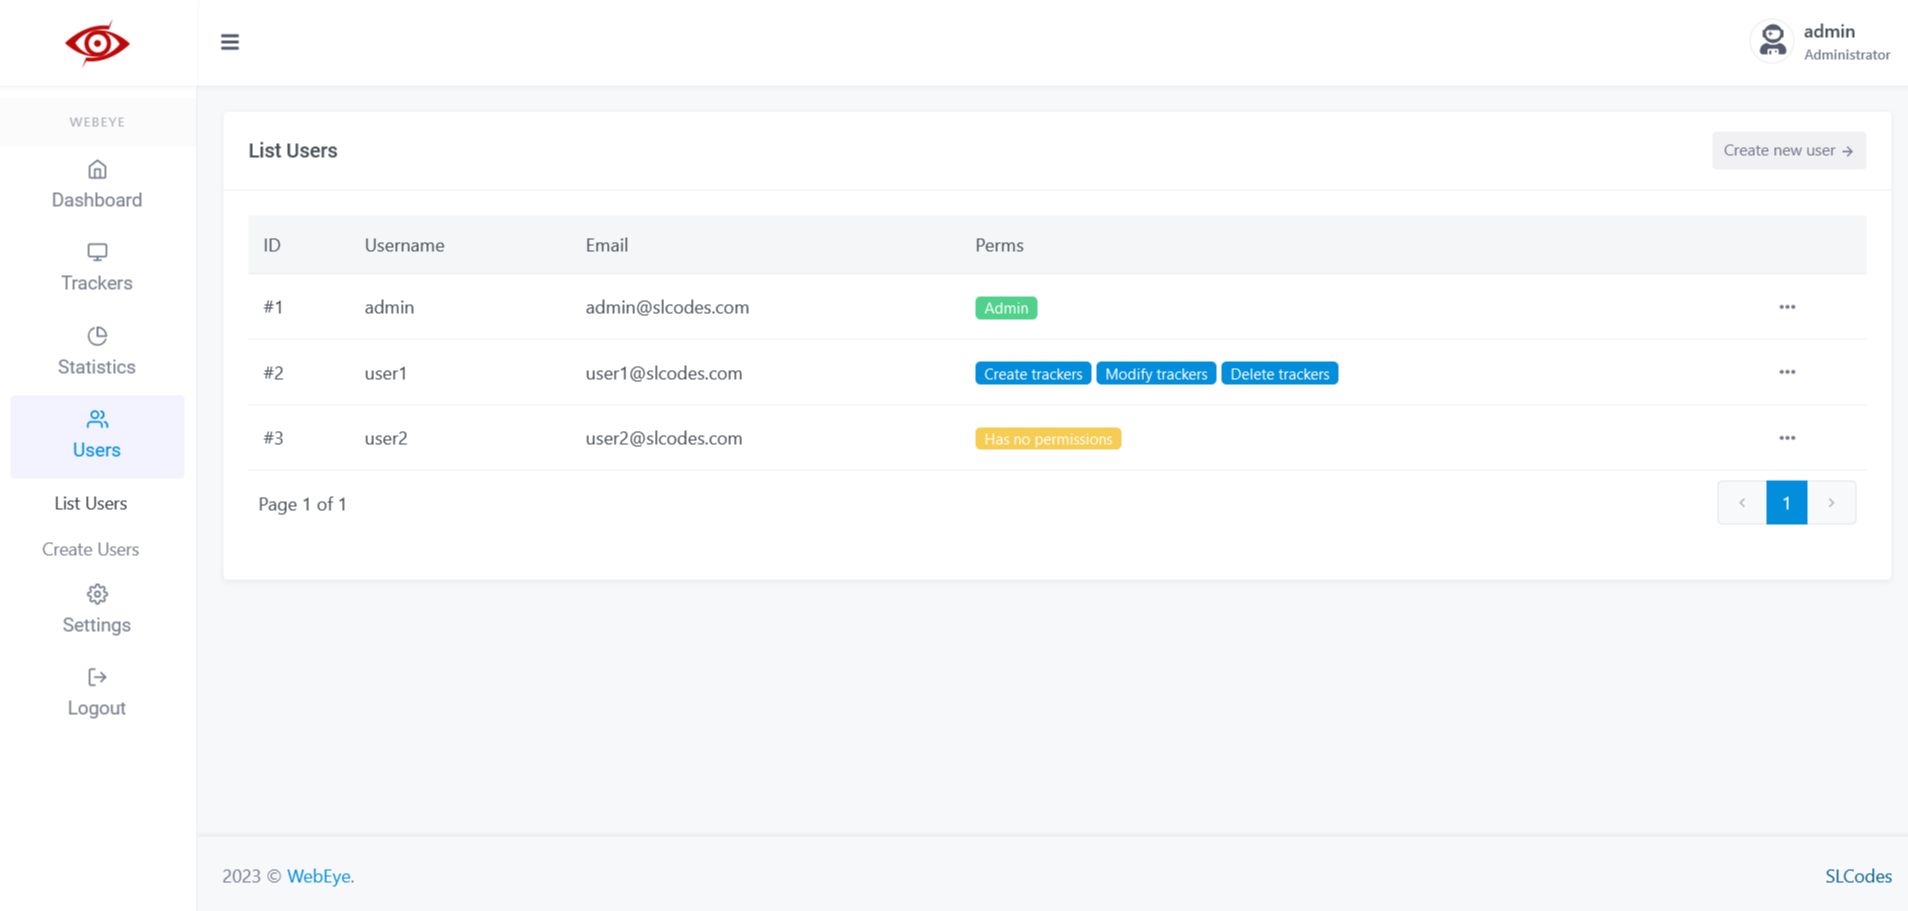
Task: Open actions menu for user2 row
Action: coord(1787,438)
